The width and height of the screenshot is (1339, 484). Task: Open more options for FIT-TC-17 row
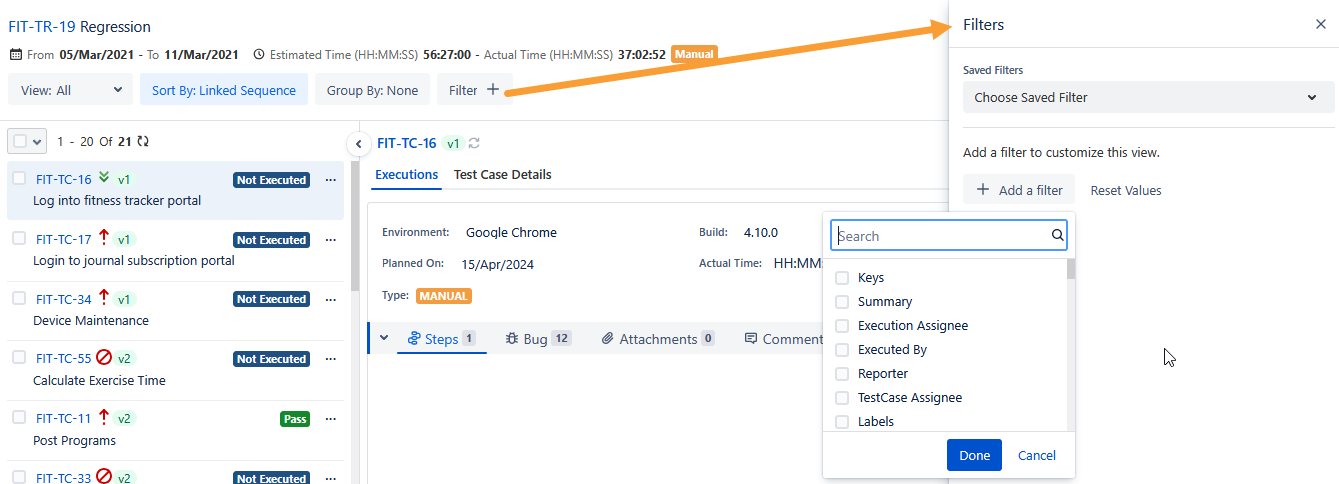[x=331, y=240]
